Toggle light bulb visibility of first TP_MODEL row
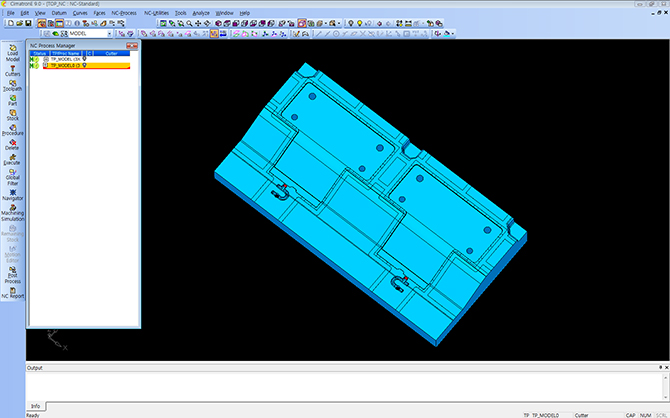 pyautogui.click(x=84, y=59)
